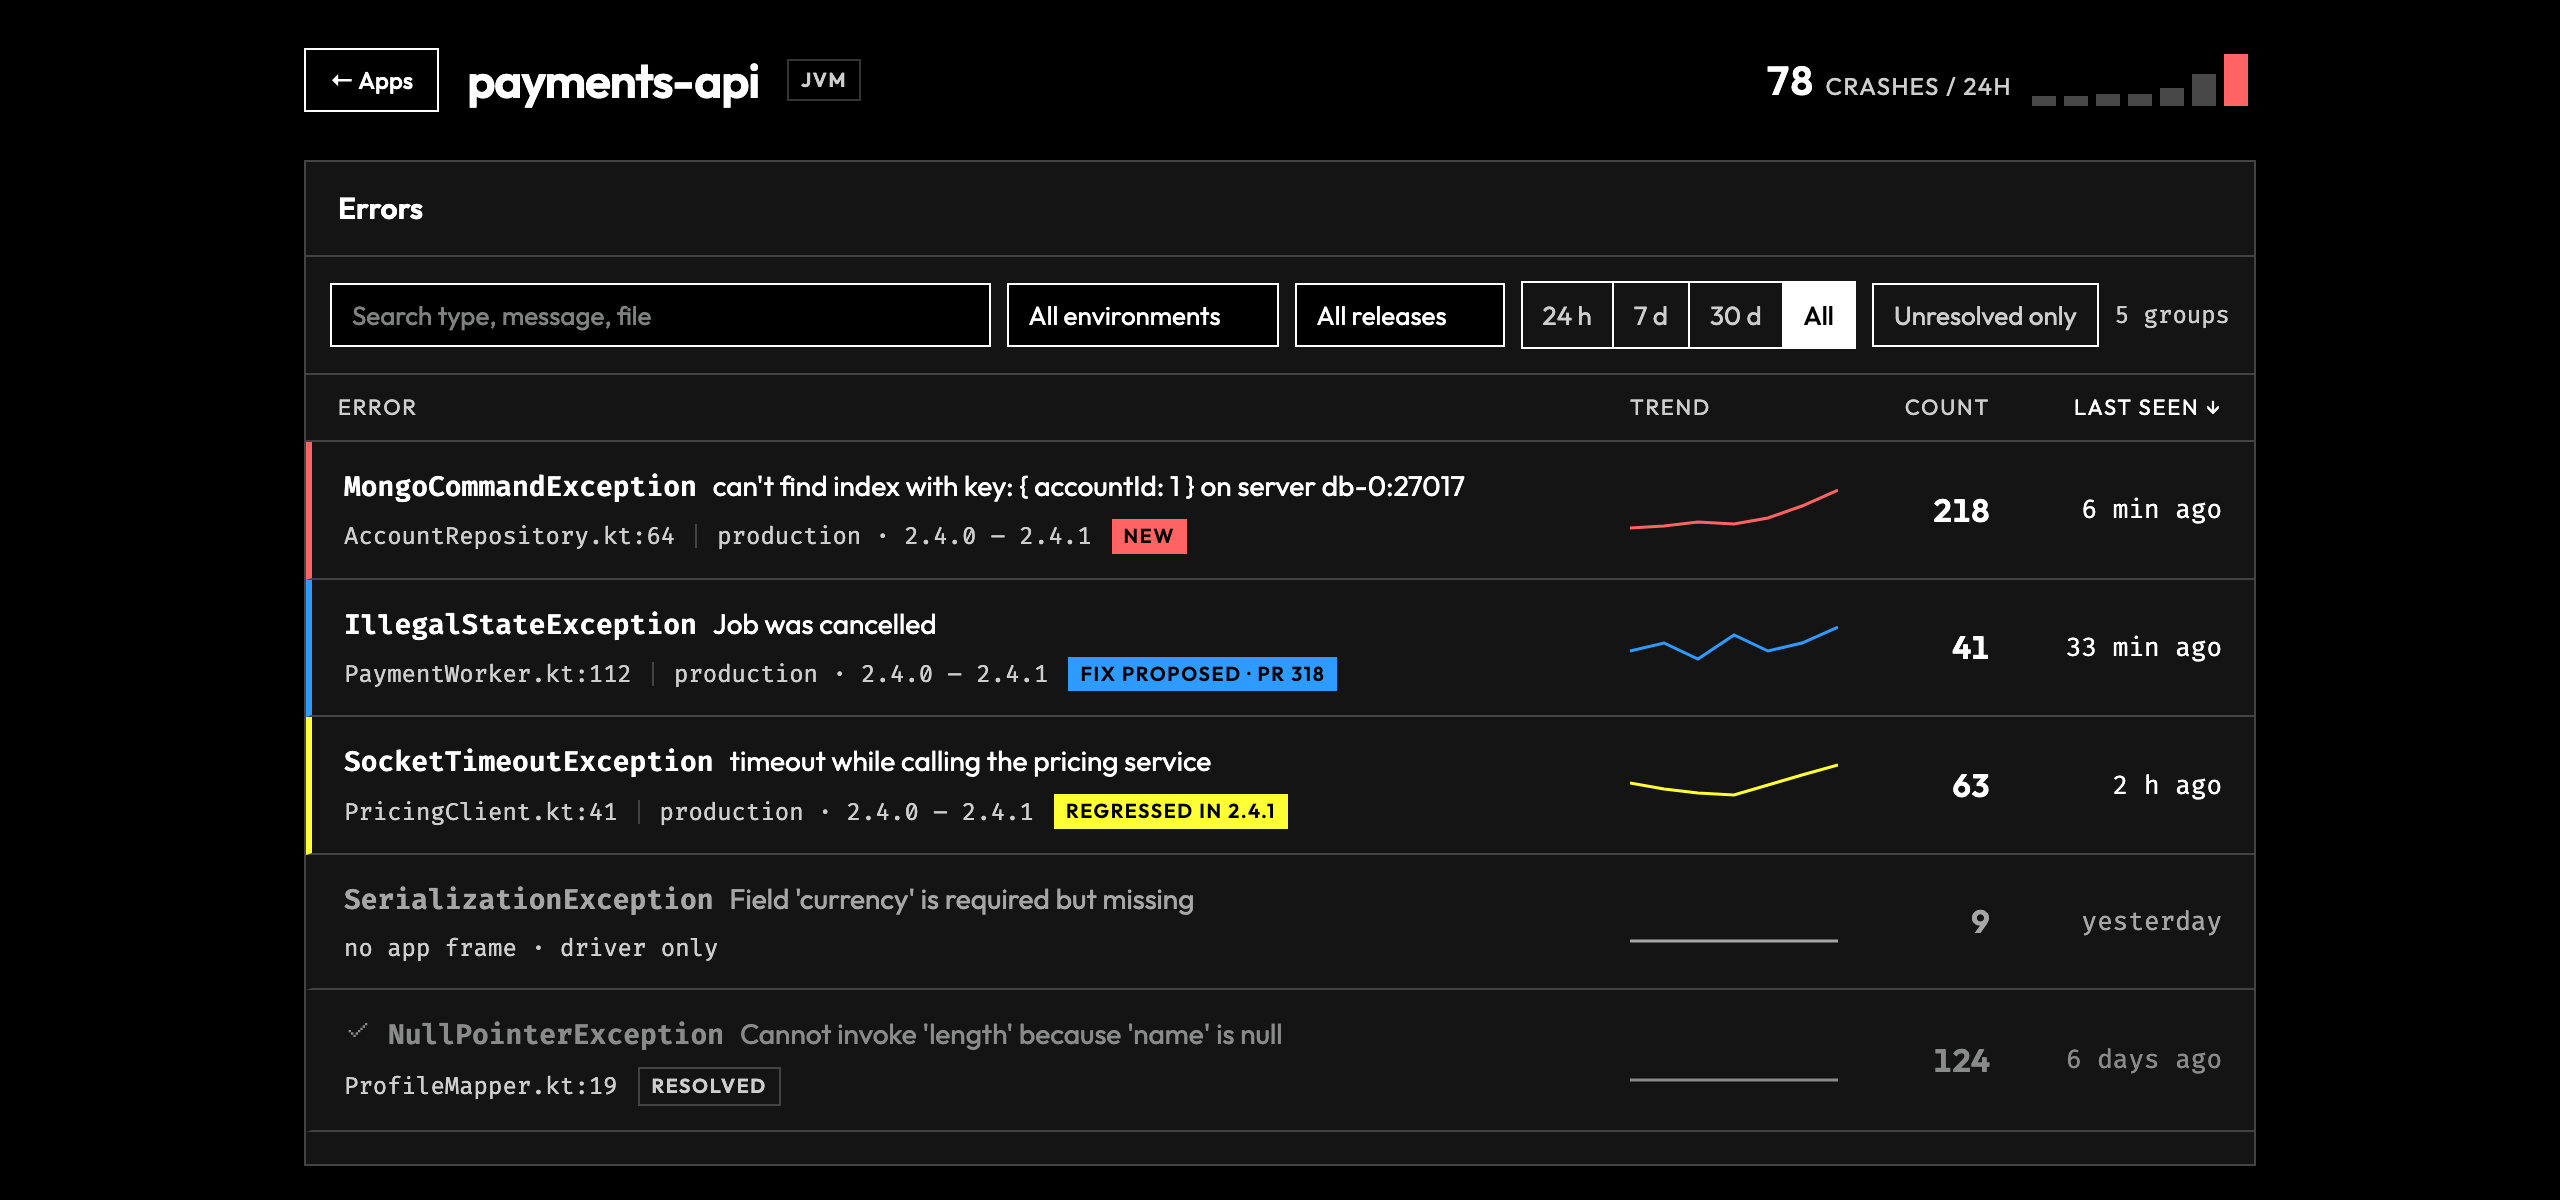Click the blue trend sparkline for IllegalStateException
The image size is (2560, 1200).
pos(1733,643)
